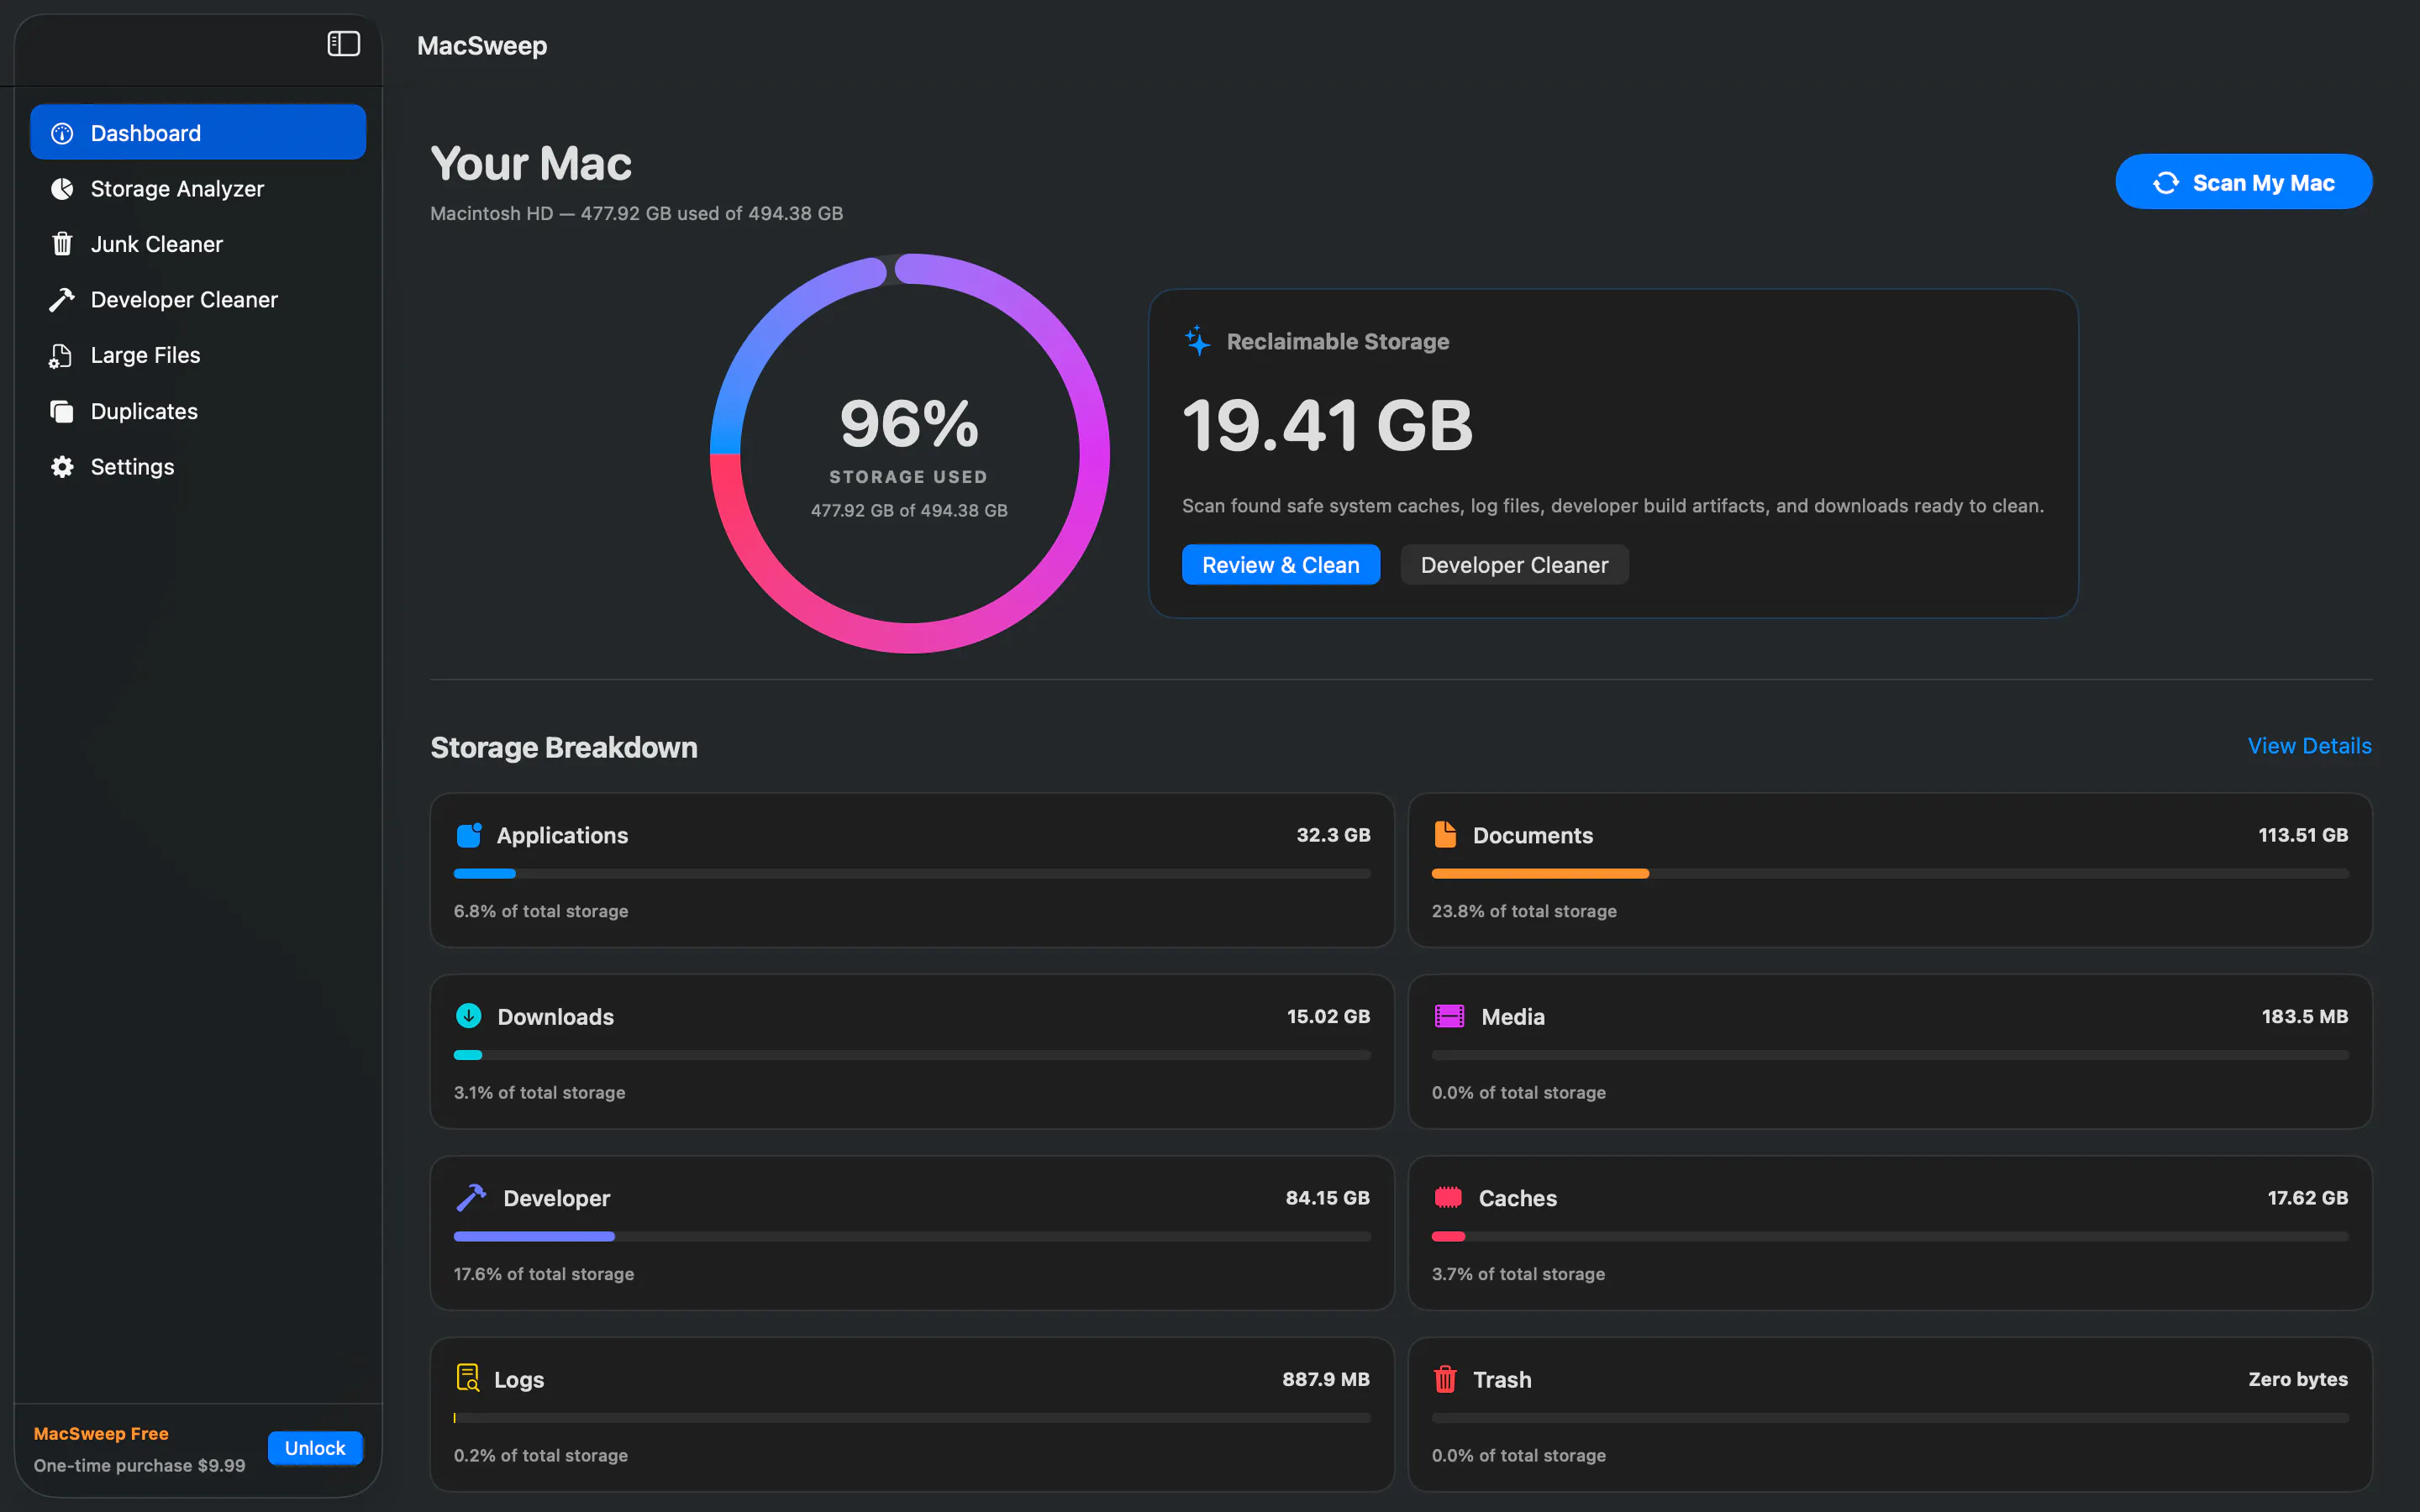Click the Applications card icon

[x=469, y=835]
